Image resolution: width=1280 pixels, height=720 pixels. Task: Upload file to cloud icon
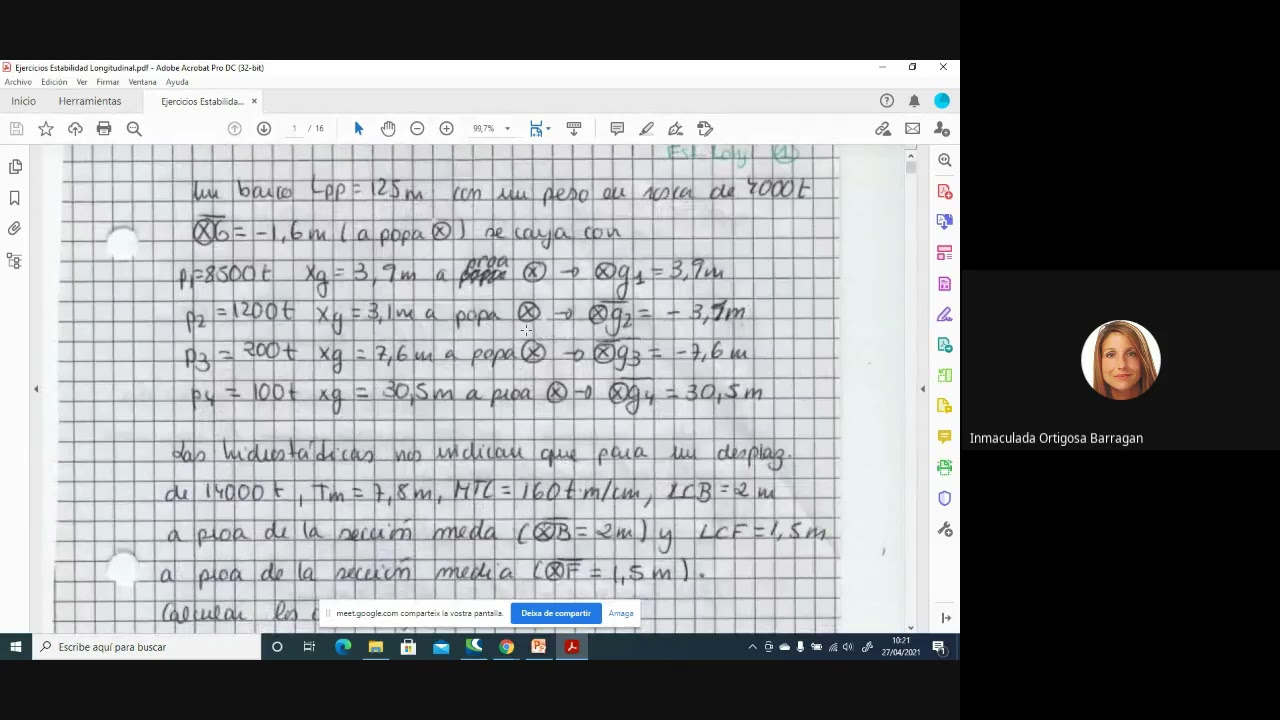pos(75,128)
